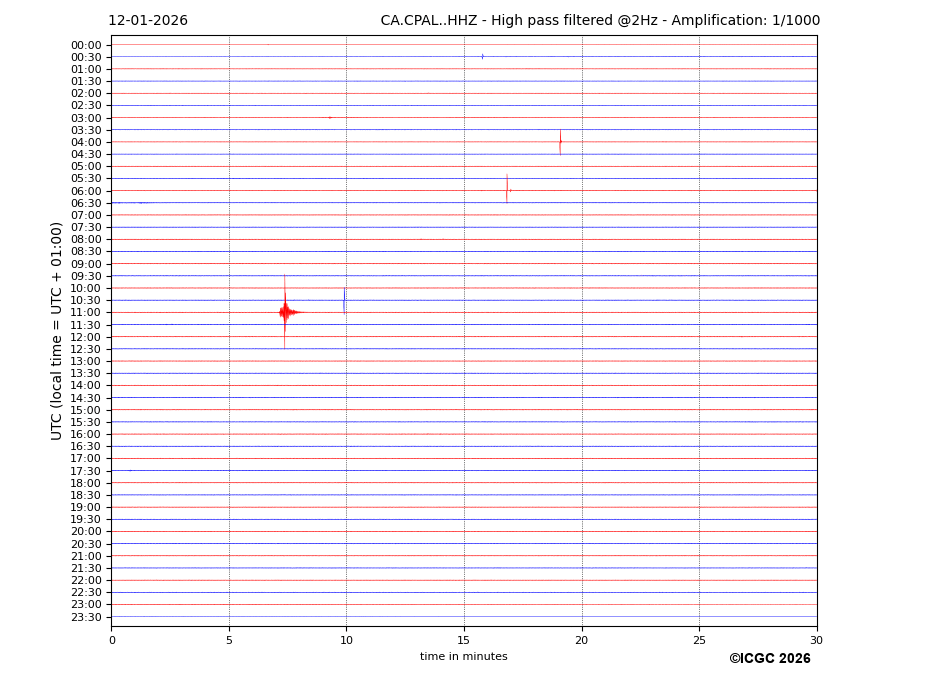
Task: Click the 25 tick on the minutes axis
Action: click(x=699, y=640)
